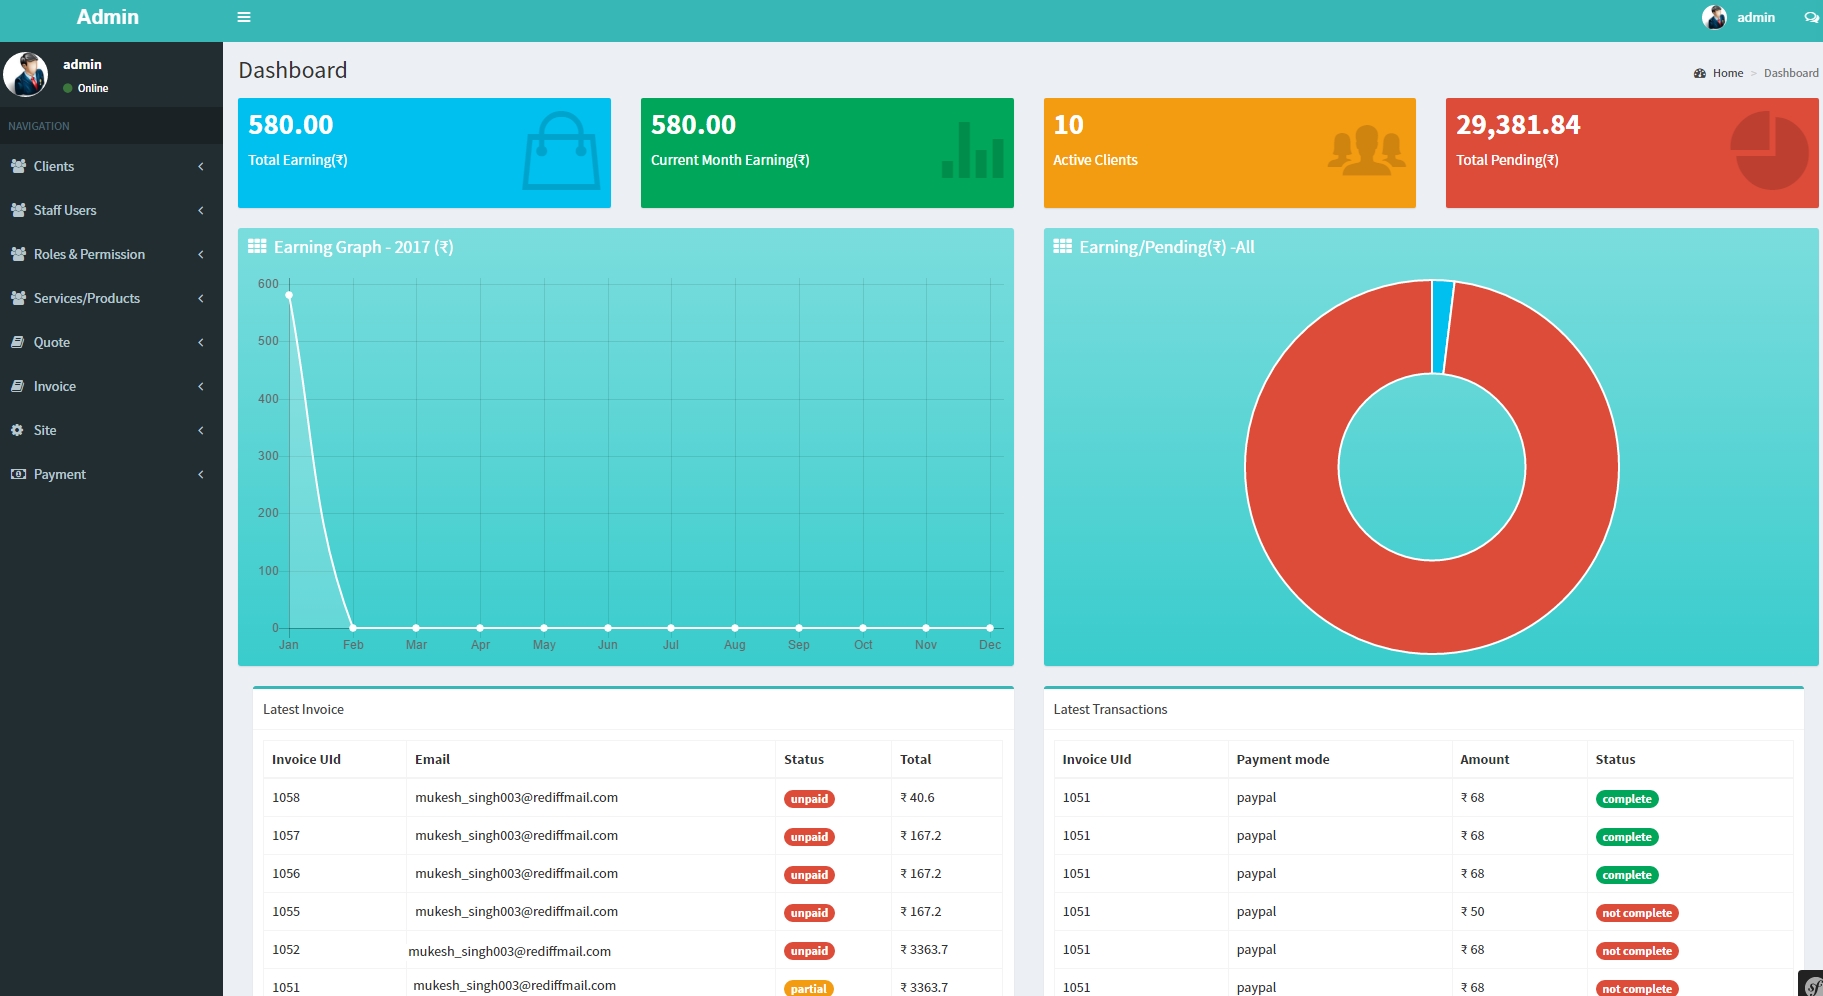This screenshot has height=996, width=1823.
Task: Click the chat icon in the top bar
Action: (x=1811, y=17)
